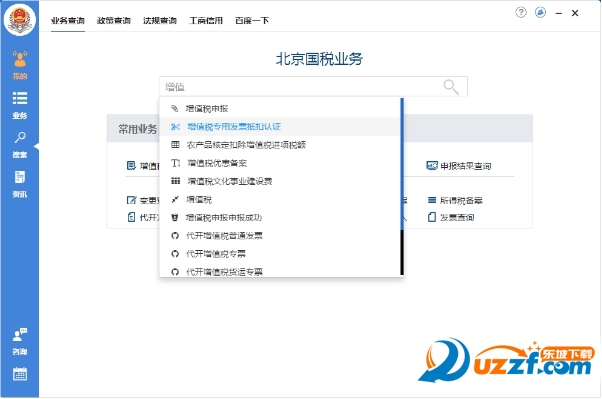The height and width of the screenshot is (399, 602).
Task: Click the magnifier search icon in search box
Action: coord(451,87)
